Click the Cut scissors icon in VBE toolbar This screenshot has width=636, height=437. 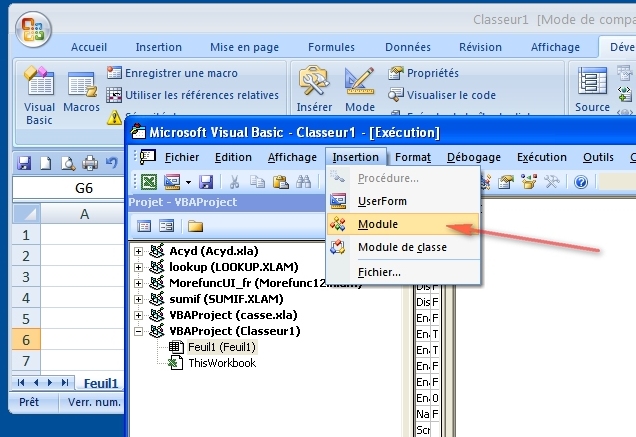[234, 182]
